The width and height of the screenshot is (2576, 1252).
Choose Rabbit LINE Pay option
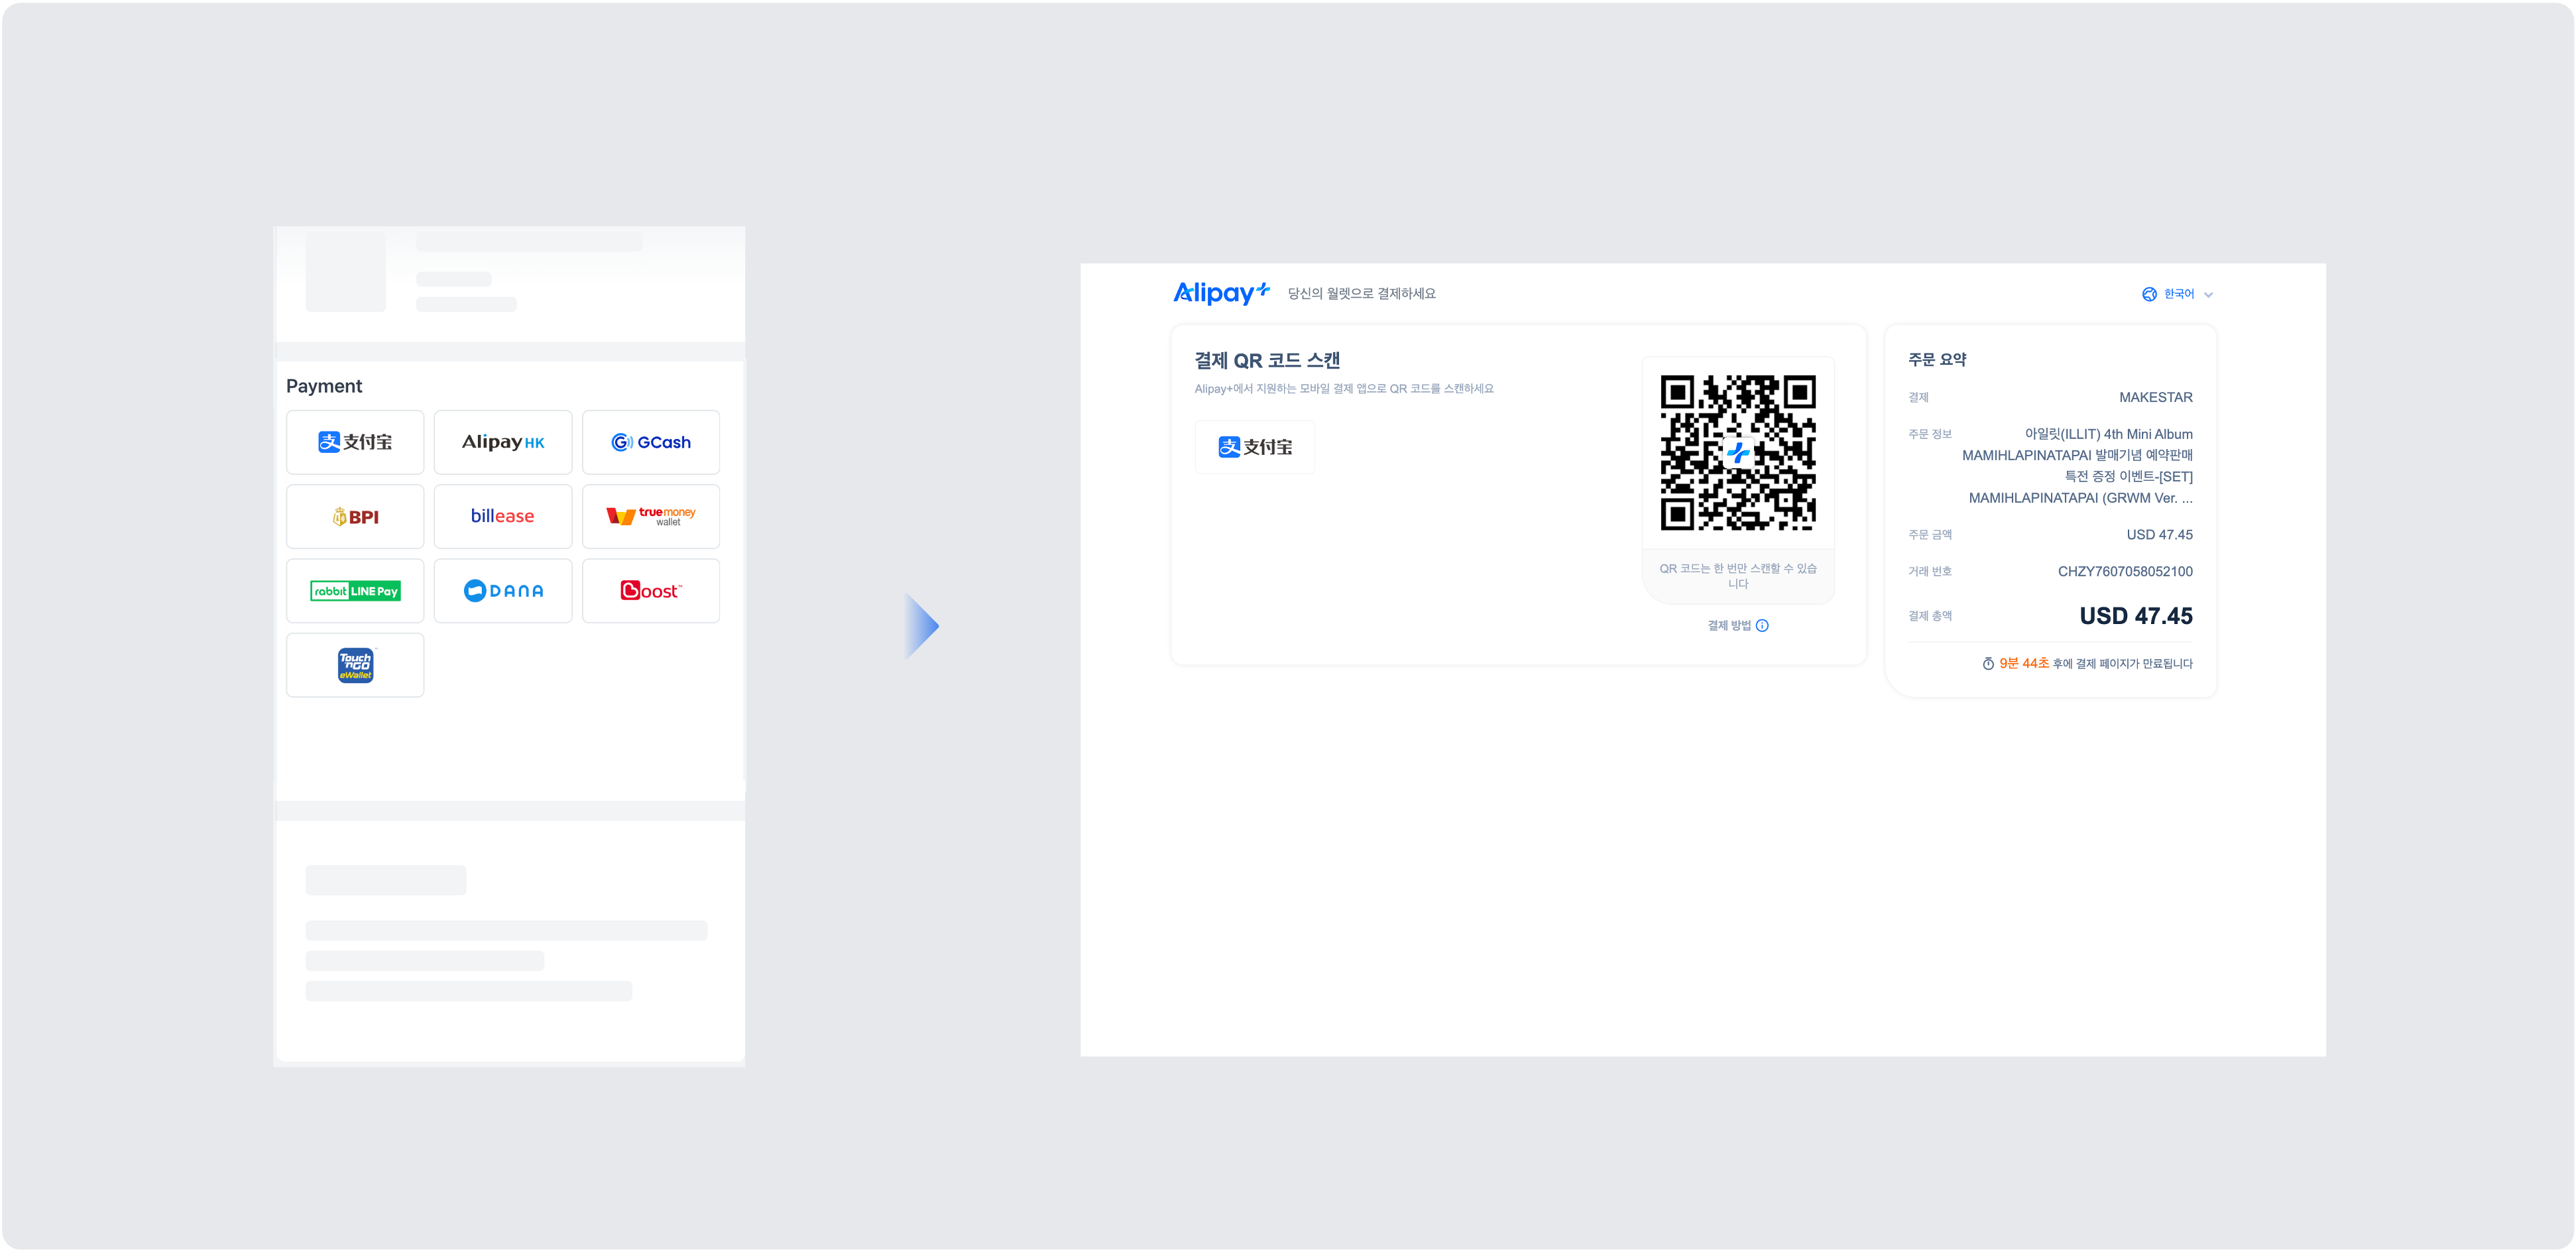pyautogui.click(x=355, y=591)
